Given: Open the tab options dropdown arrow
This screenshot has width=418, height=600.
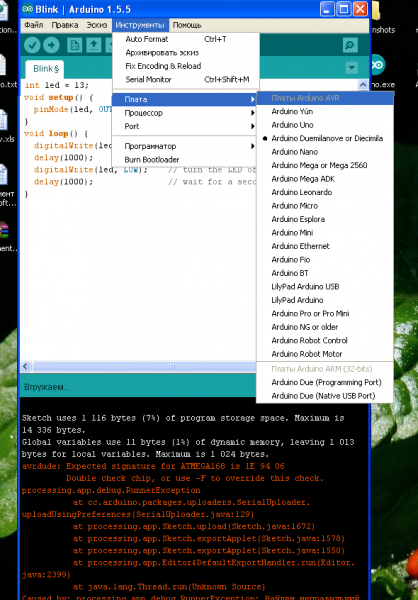Looking at the screenshot, I should tap(351, 68).
